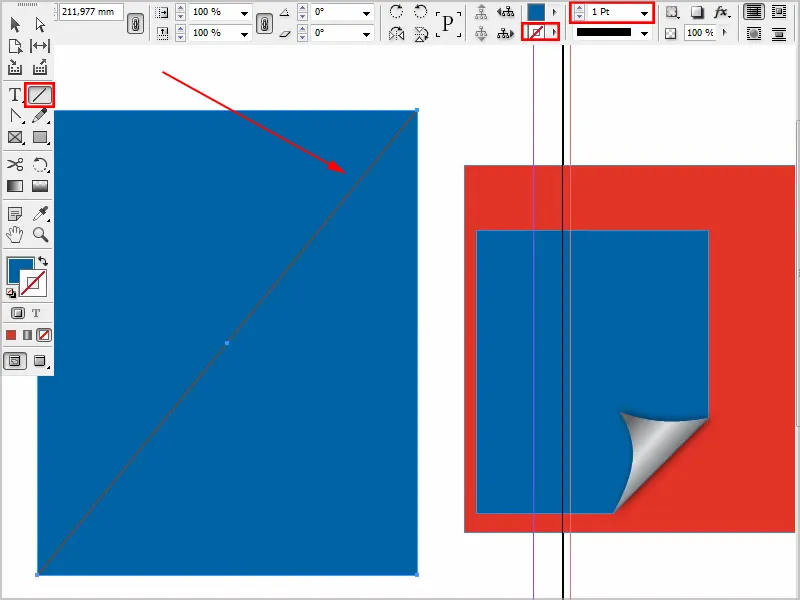
Task: Activate the Line tool
Action: coord(39,95)
